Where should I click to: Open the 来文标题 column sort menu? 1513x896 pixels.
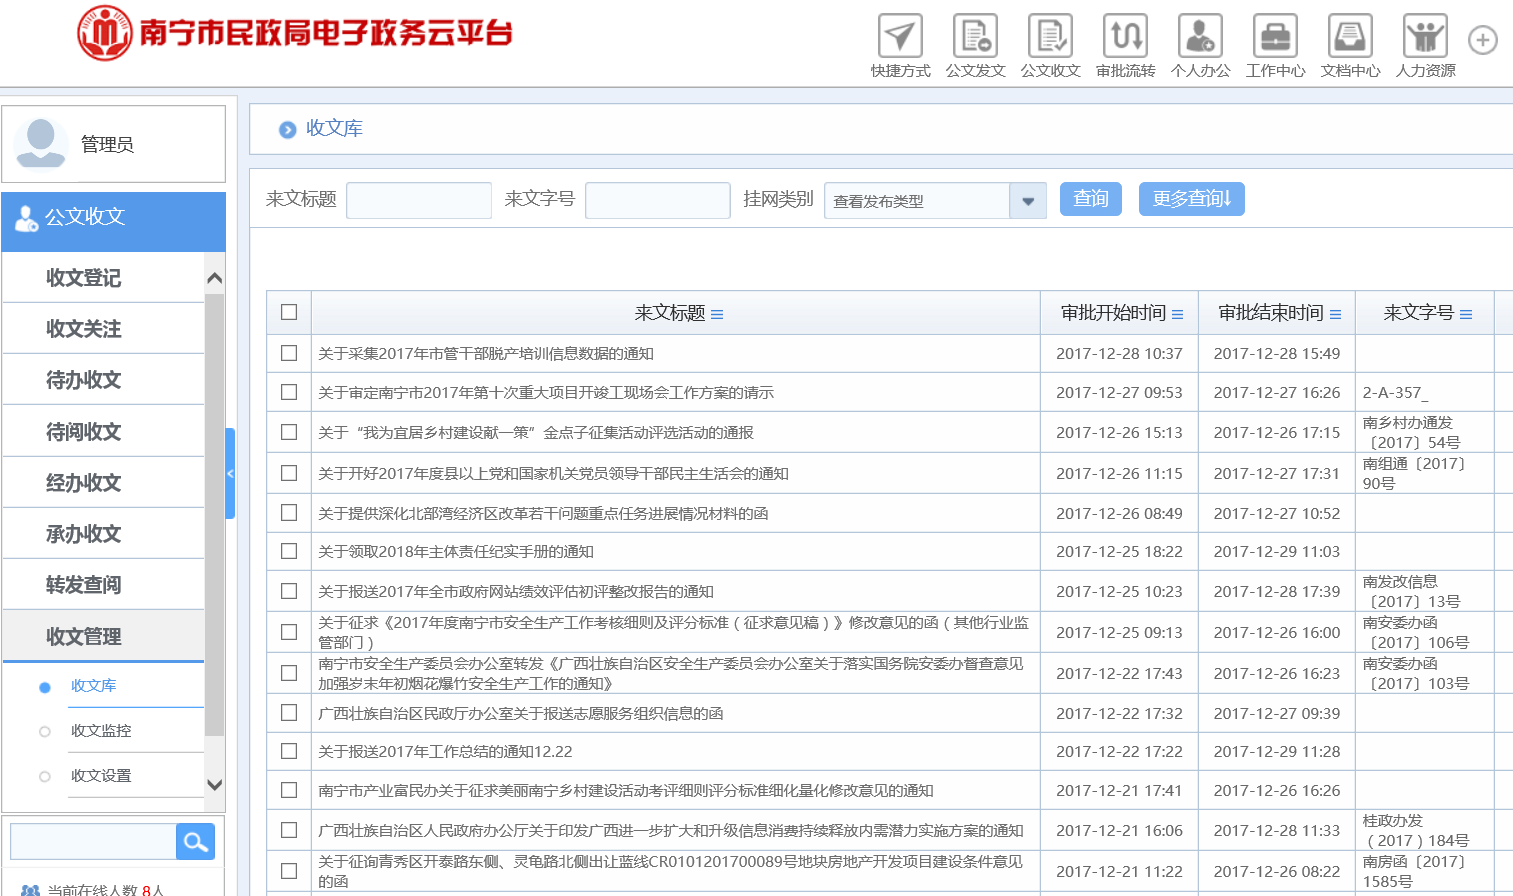[x=717, y=314]
